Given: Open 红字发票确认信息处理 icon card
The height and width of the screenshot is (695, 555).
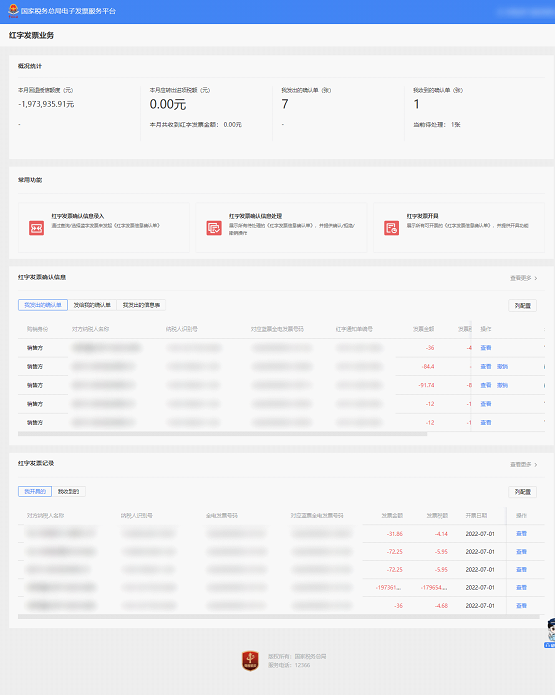Looking at the screenshot, I should tap(214, 228).
